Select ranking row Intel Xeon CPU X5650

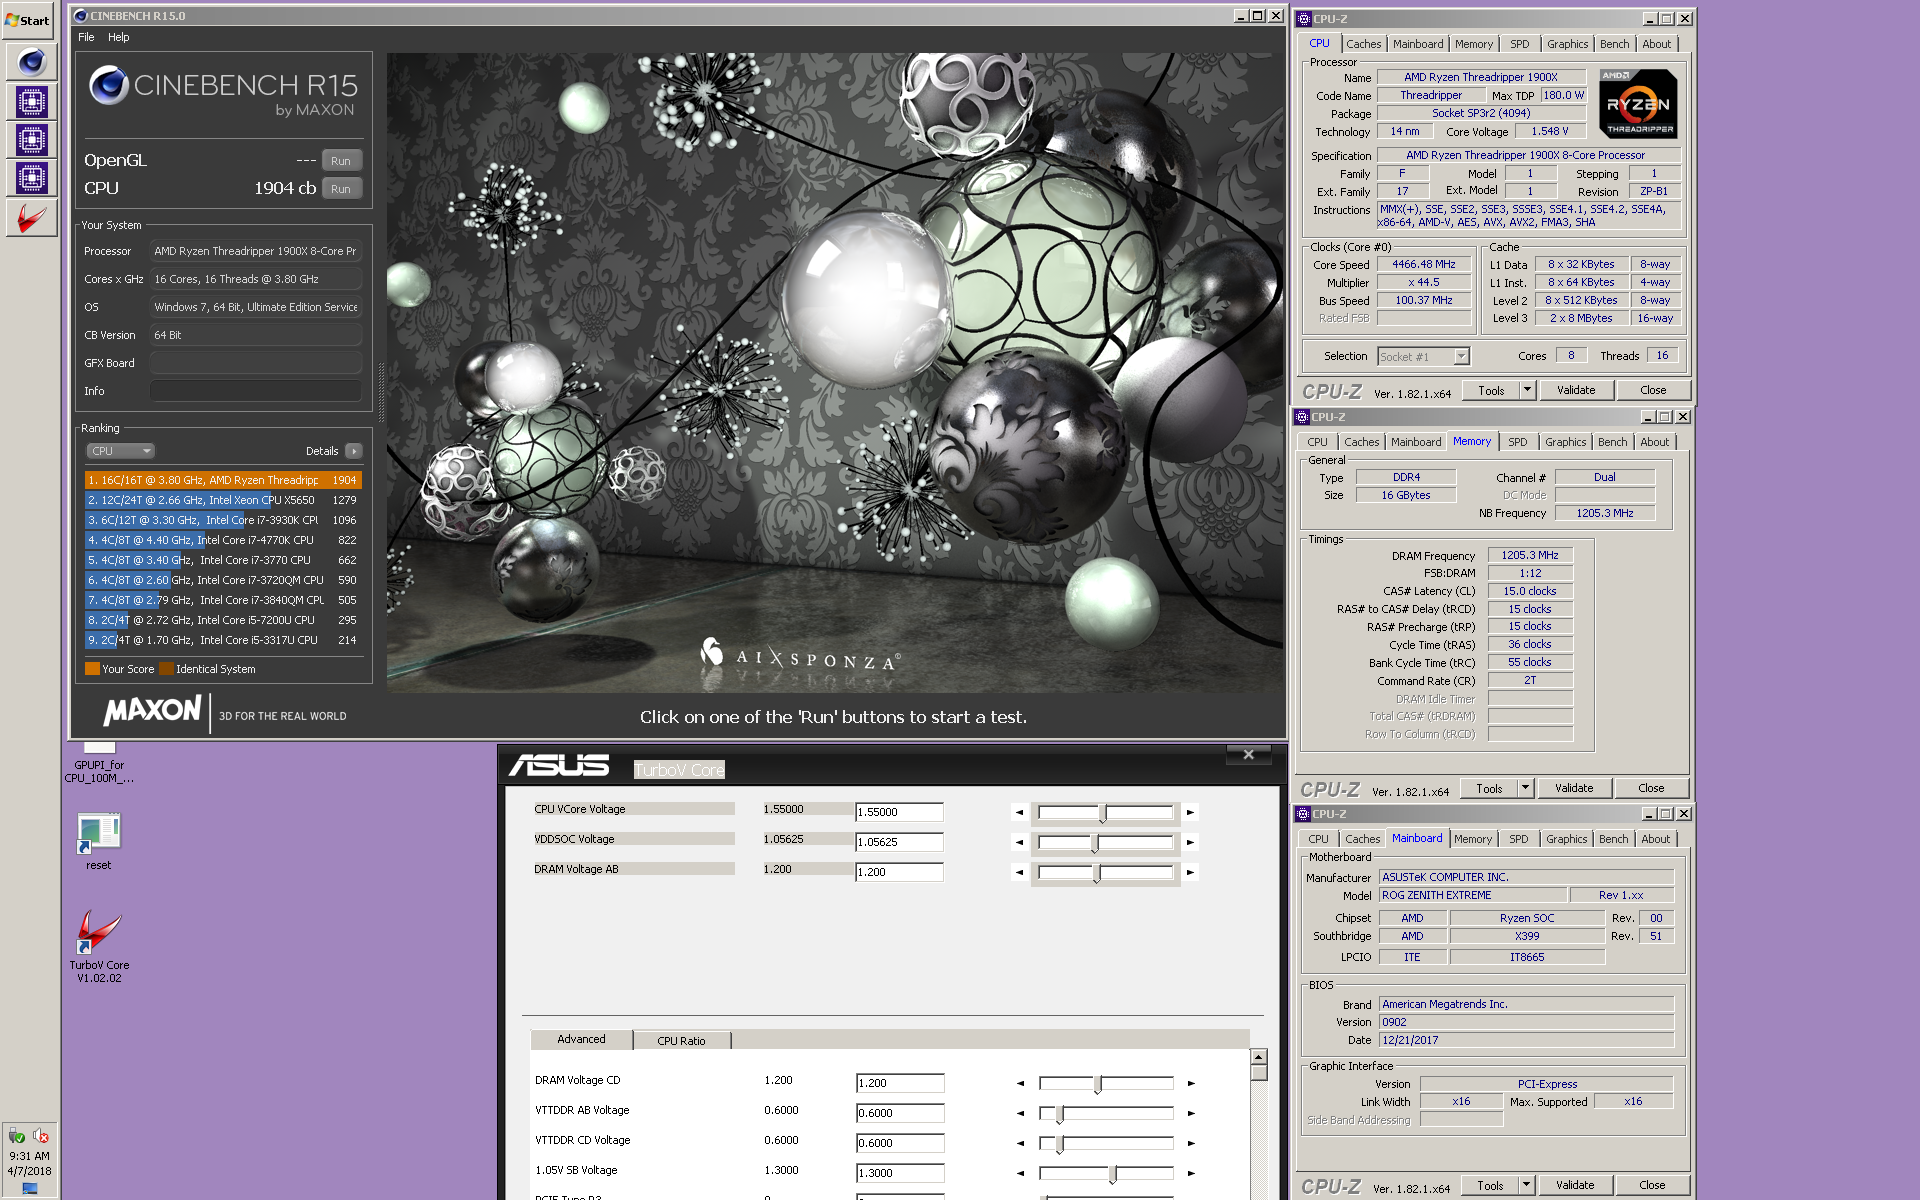(x=223, y=500)
